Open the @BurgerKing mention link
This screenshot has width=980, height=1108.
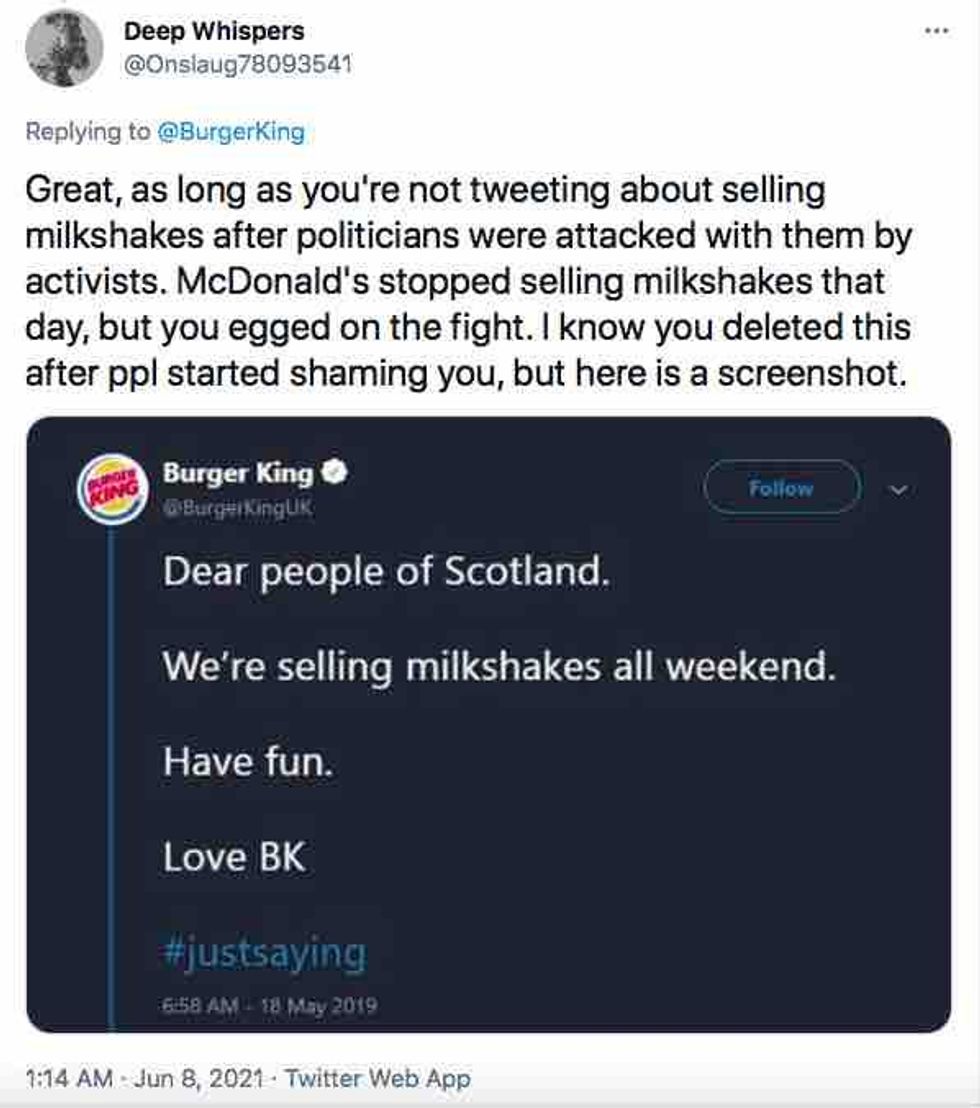tap(231, 131)
